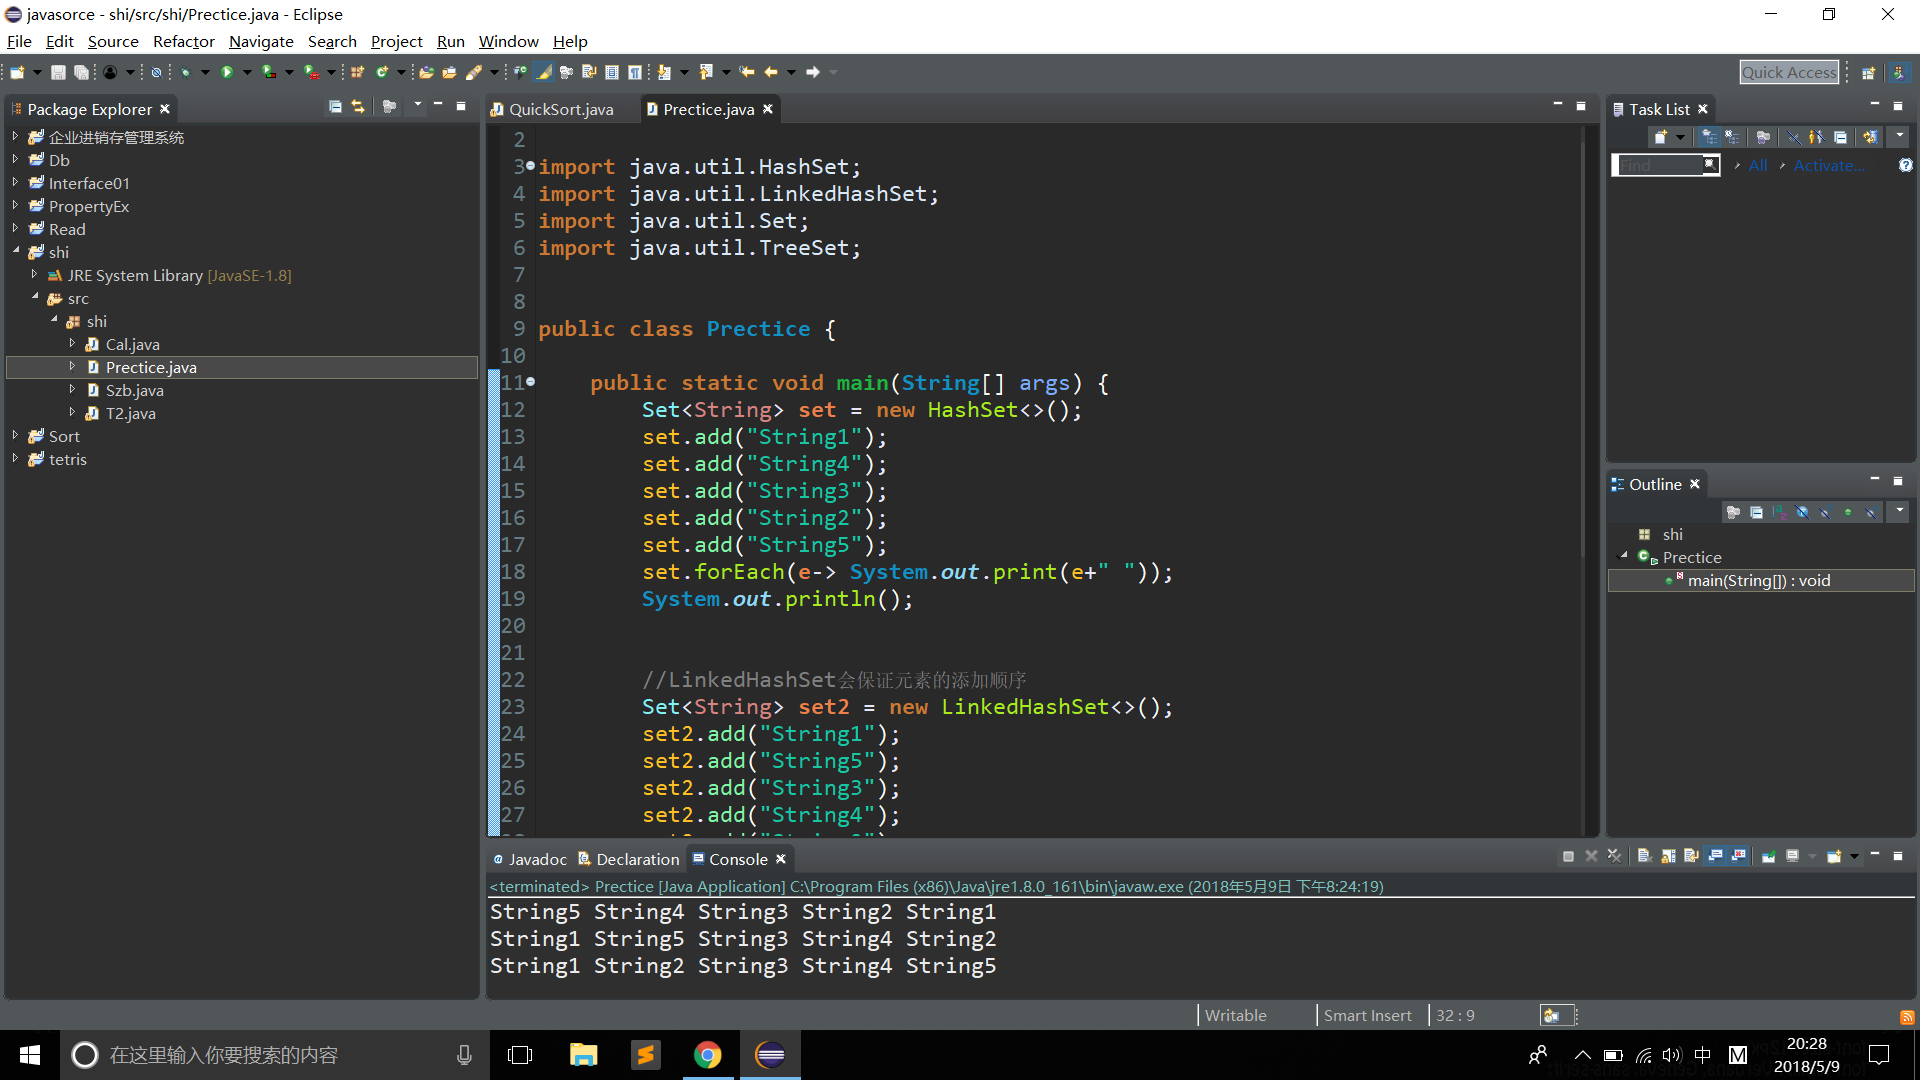1920x1080 pixels.
Task: Switch to the QuickSort.java tab
Action: pos(560,109)
